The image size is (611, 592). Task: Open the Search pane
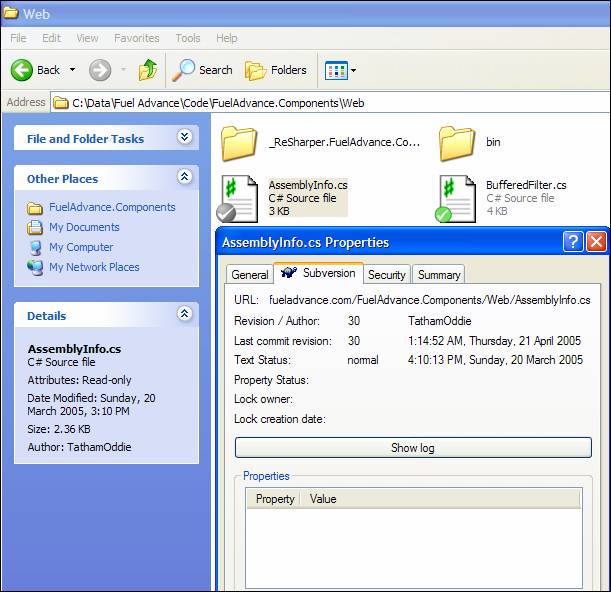pyautogui.click(x=202, y=70)
